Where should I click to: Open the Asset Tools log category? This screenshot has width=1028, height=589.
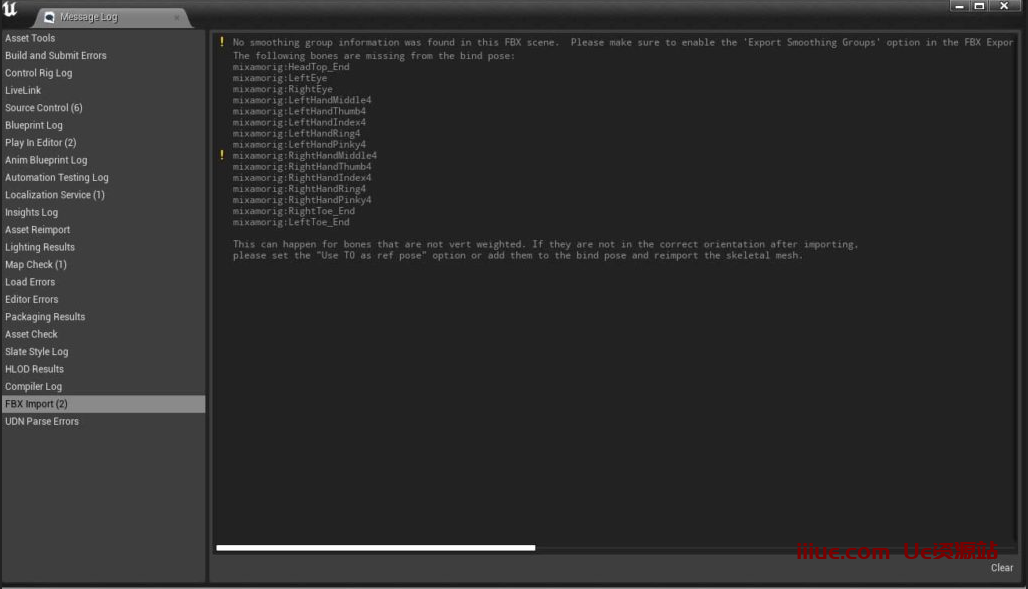(x=30, y=38)
